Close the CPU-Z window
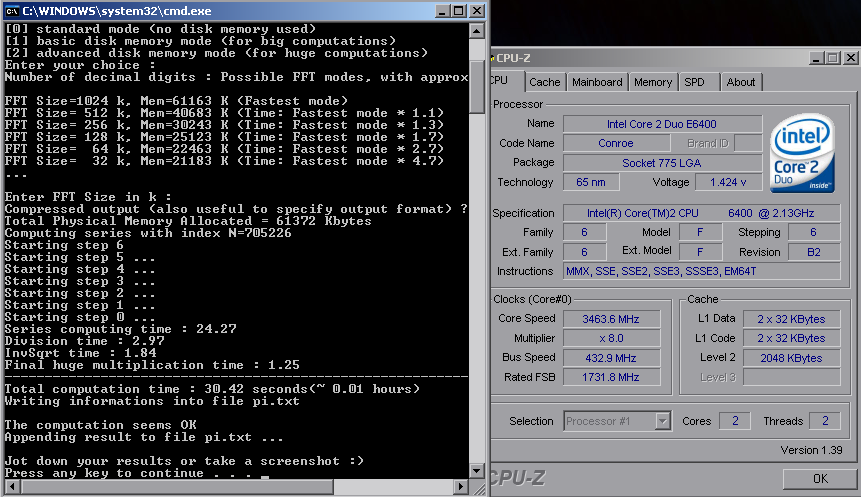Screen dimensions: 861x497 851,58
